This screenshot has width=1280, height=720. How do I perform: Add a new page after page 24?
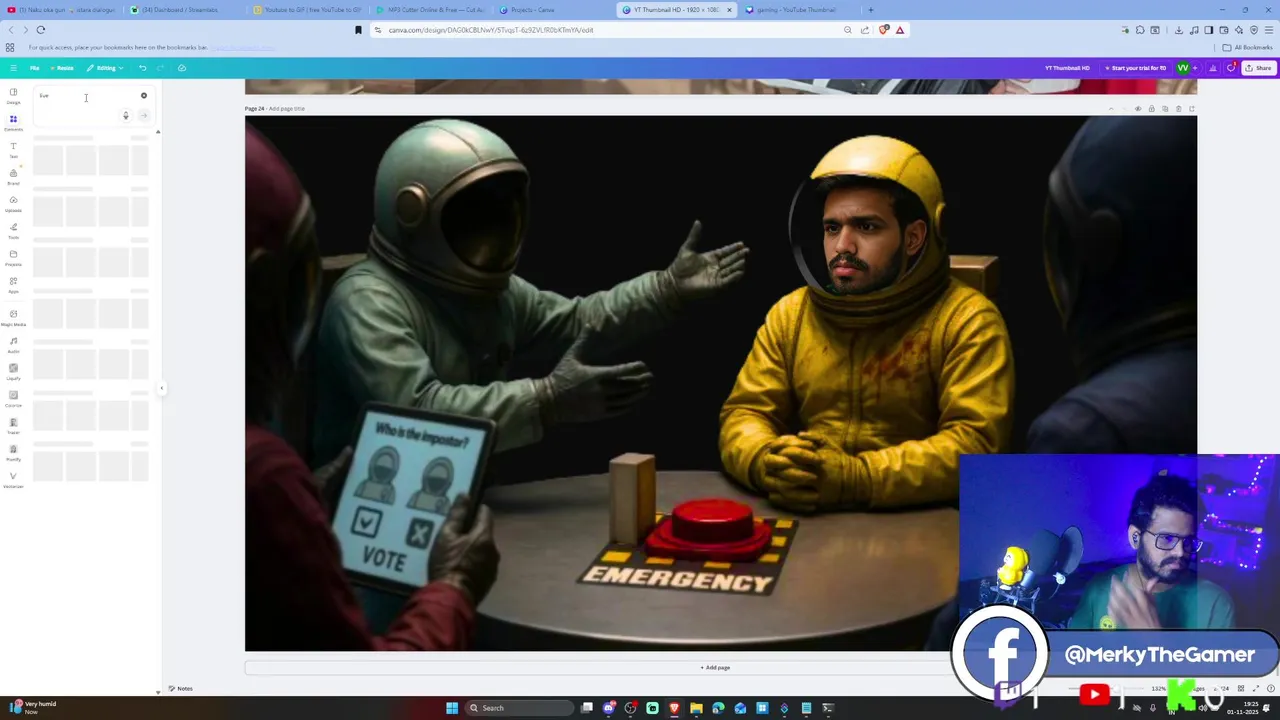1191,108
